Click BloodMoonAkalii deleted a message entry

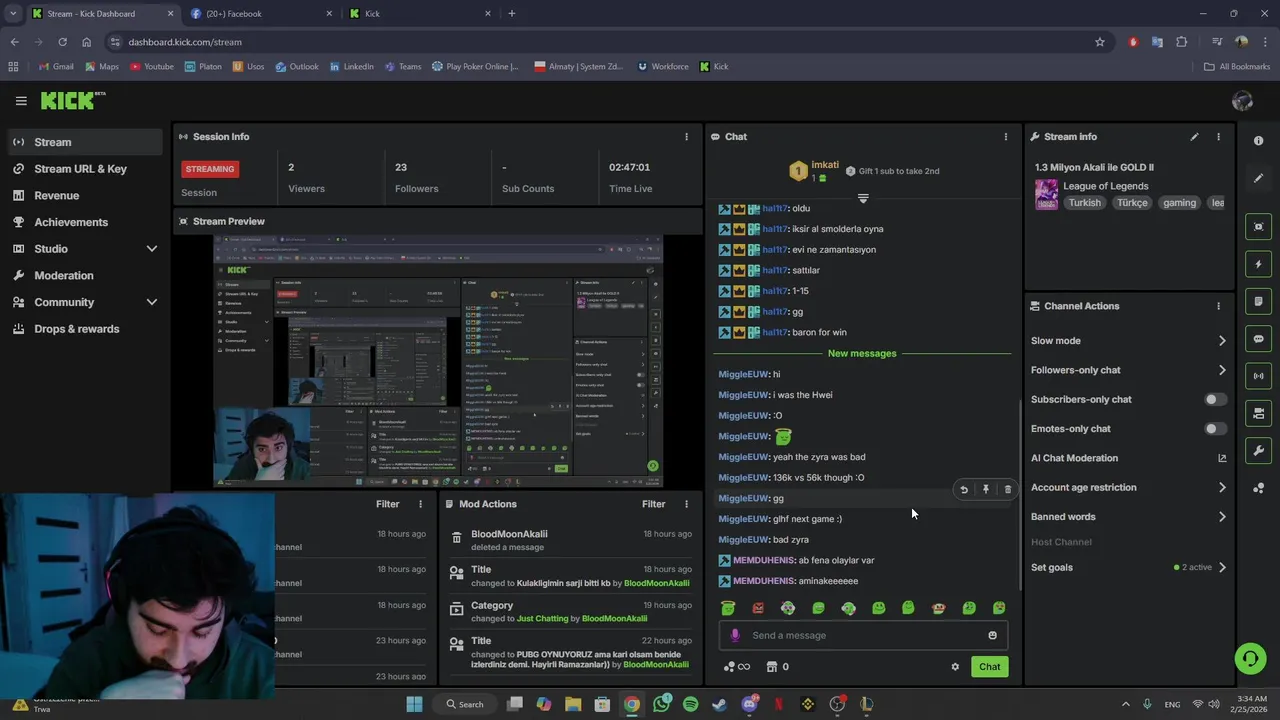(x=571, y=540)
